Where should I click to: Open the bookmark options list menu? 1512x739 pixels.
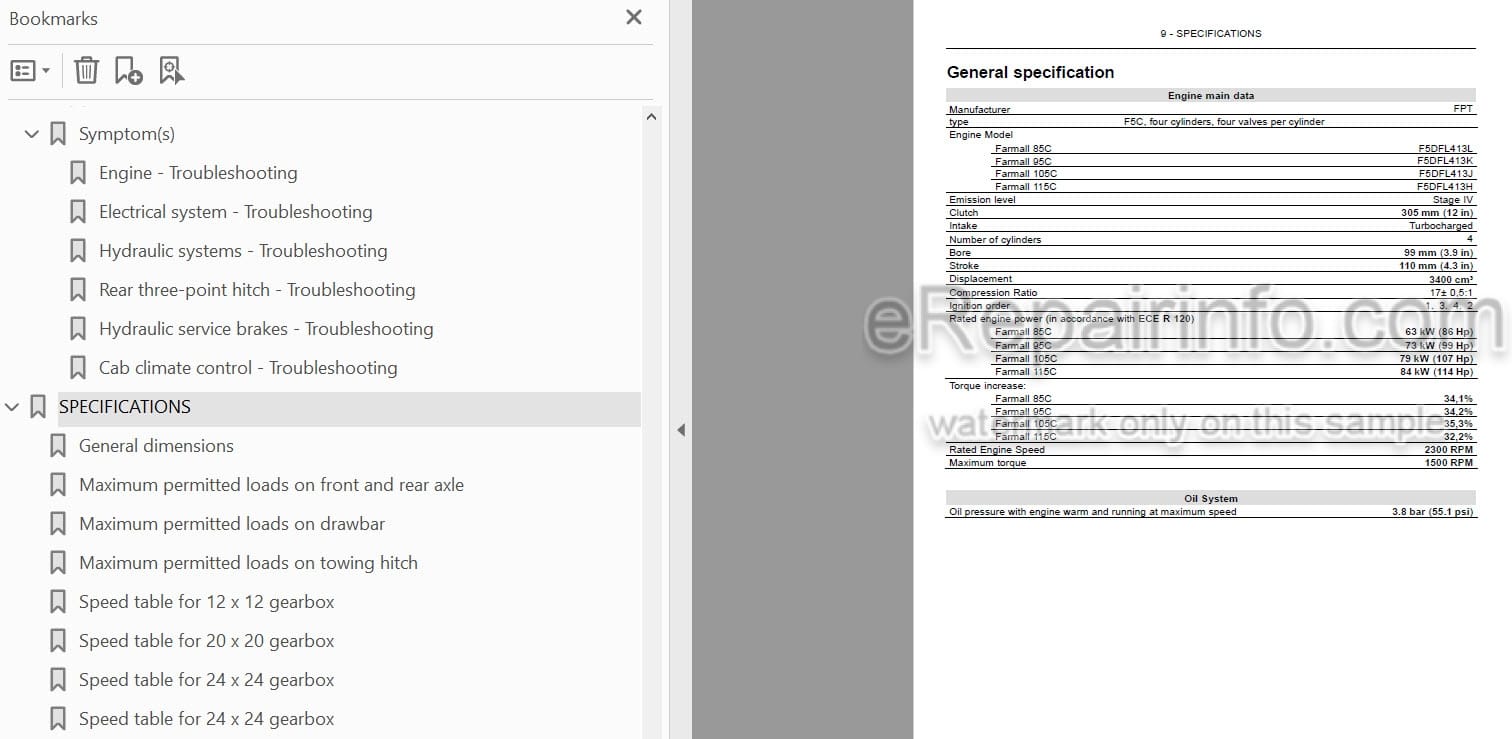click(x=30, y=71)
